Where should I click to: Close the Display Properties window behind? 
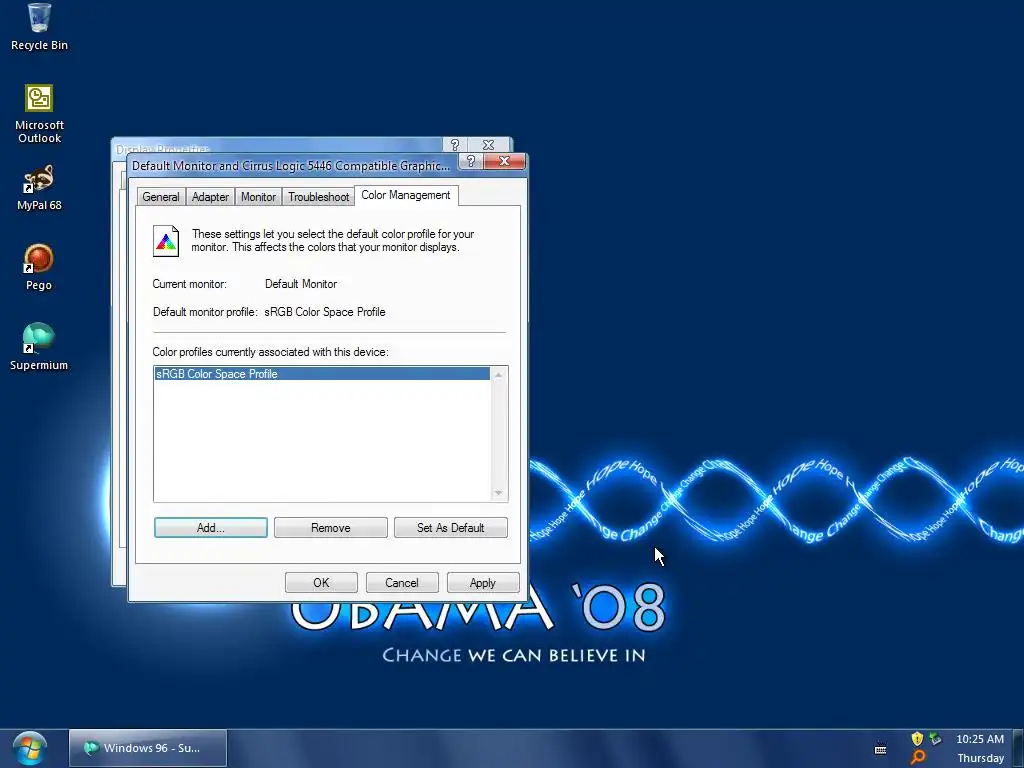(488, 144)
